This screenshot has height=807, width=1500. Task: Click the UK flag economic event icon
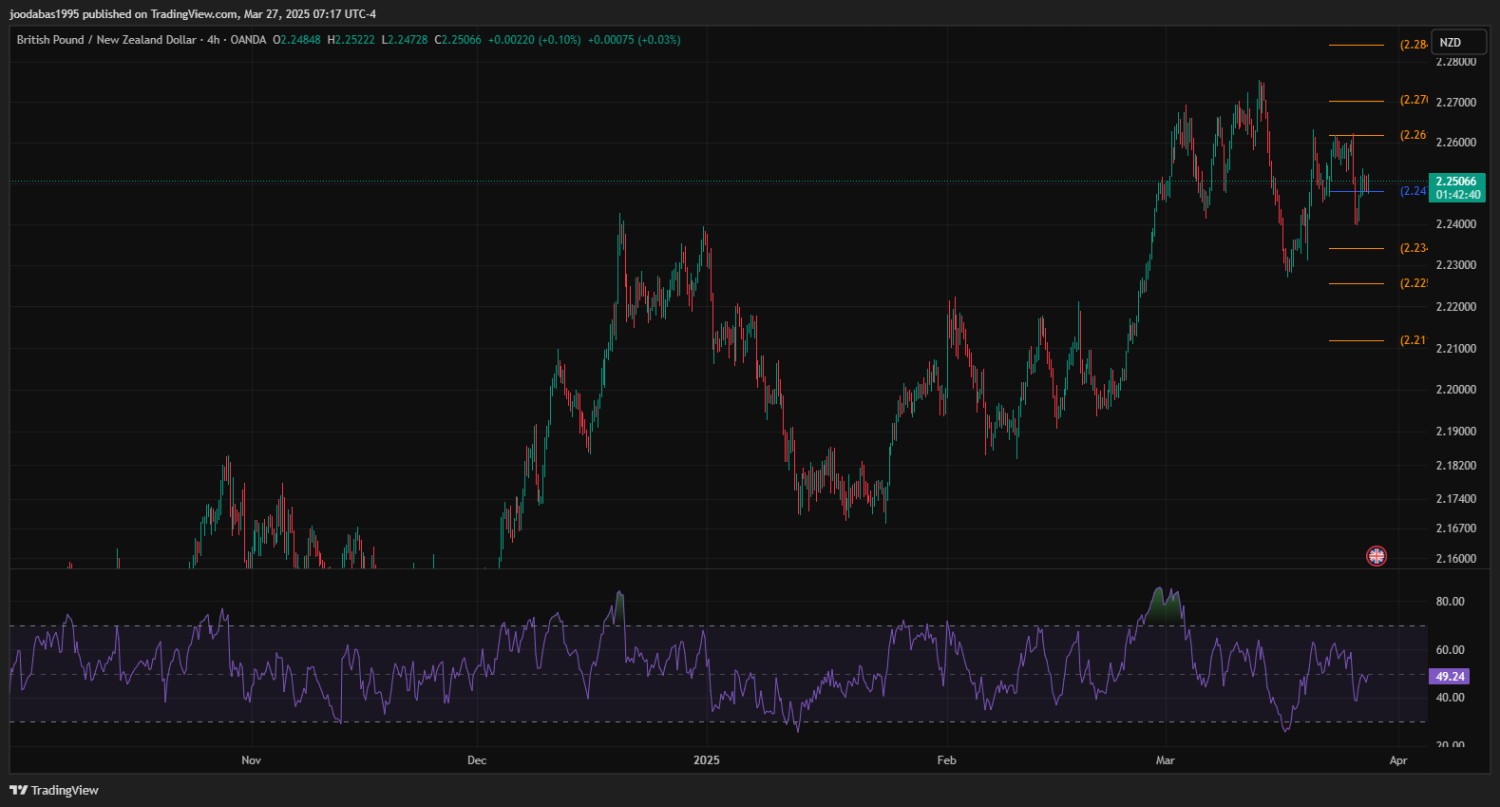tap(1377, 556)
